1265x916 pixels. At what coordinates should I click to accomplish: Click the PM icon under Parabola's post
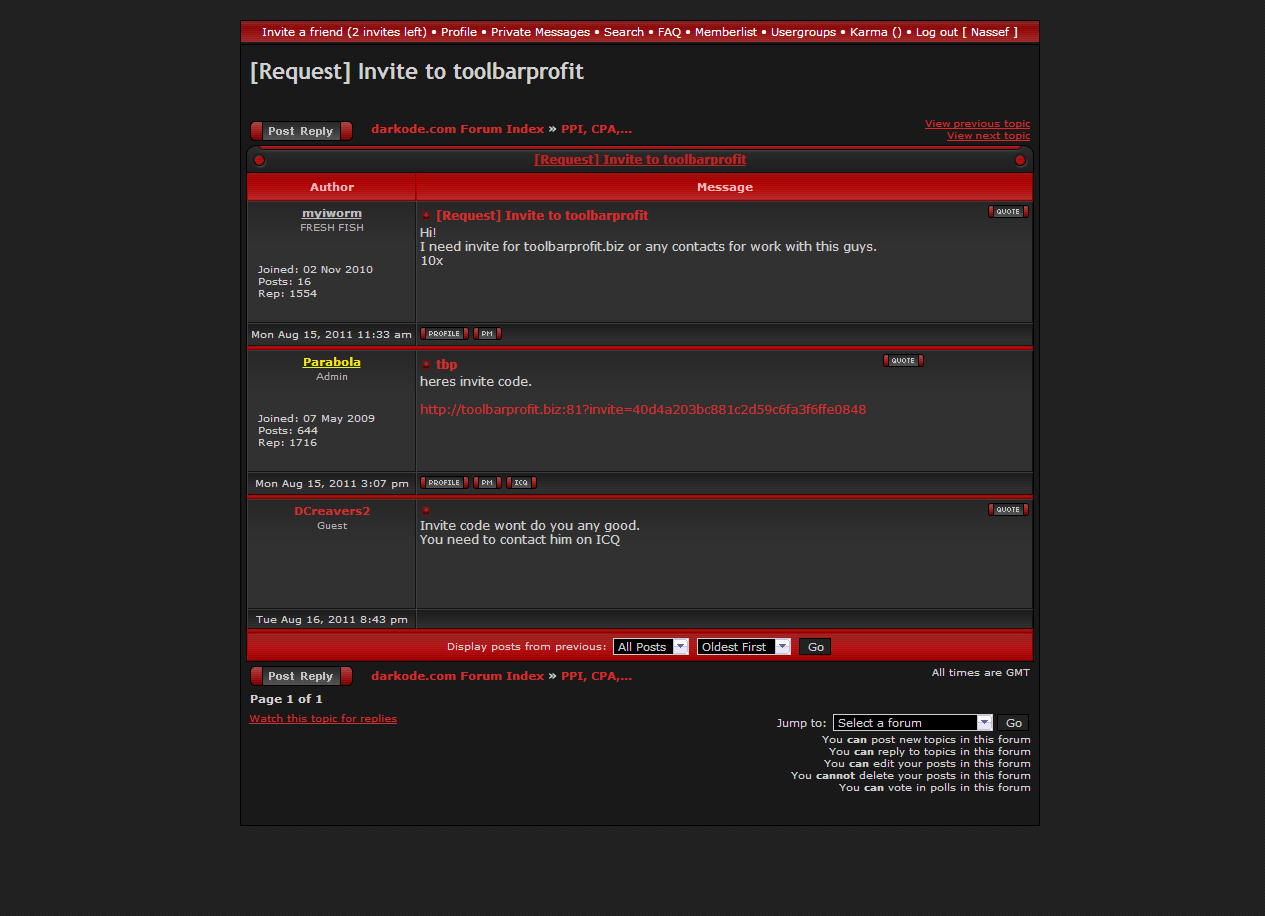tap(487, 483)
